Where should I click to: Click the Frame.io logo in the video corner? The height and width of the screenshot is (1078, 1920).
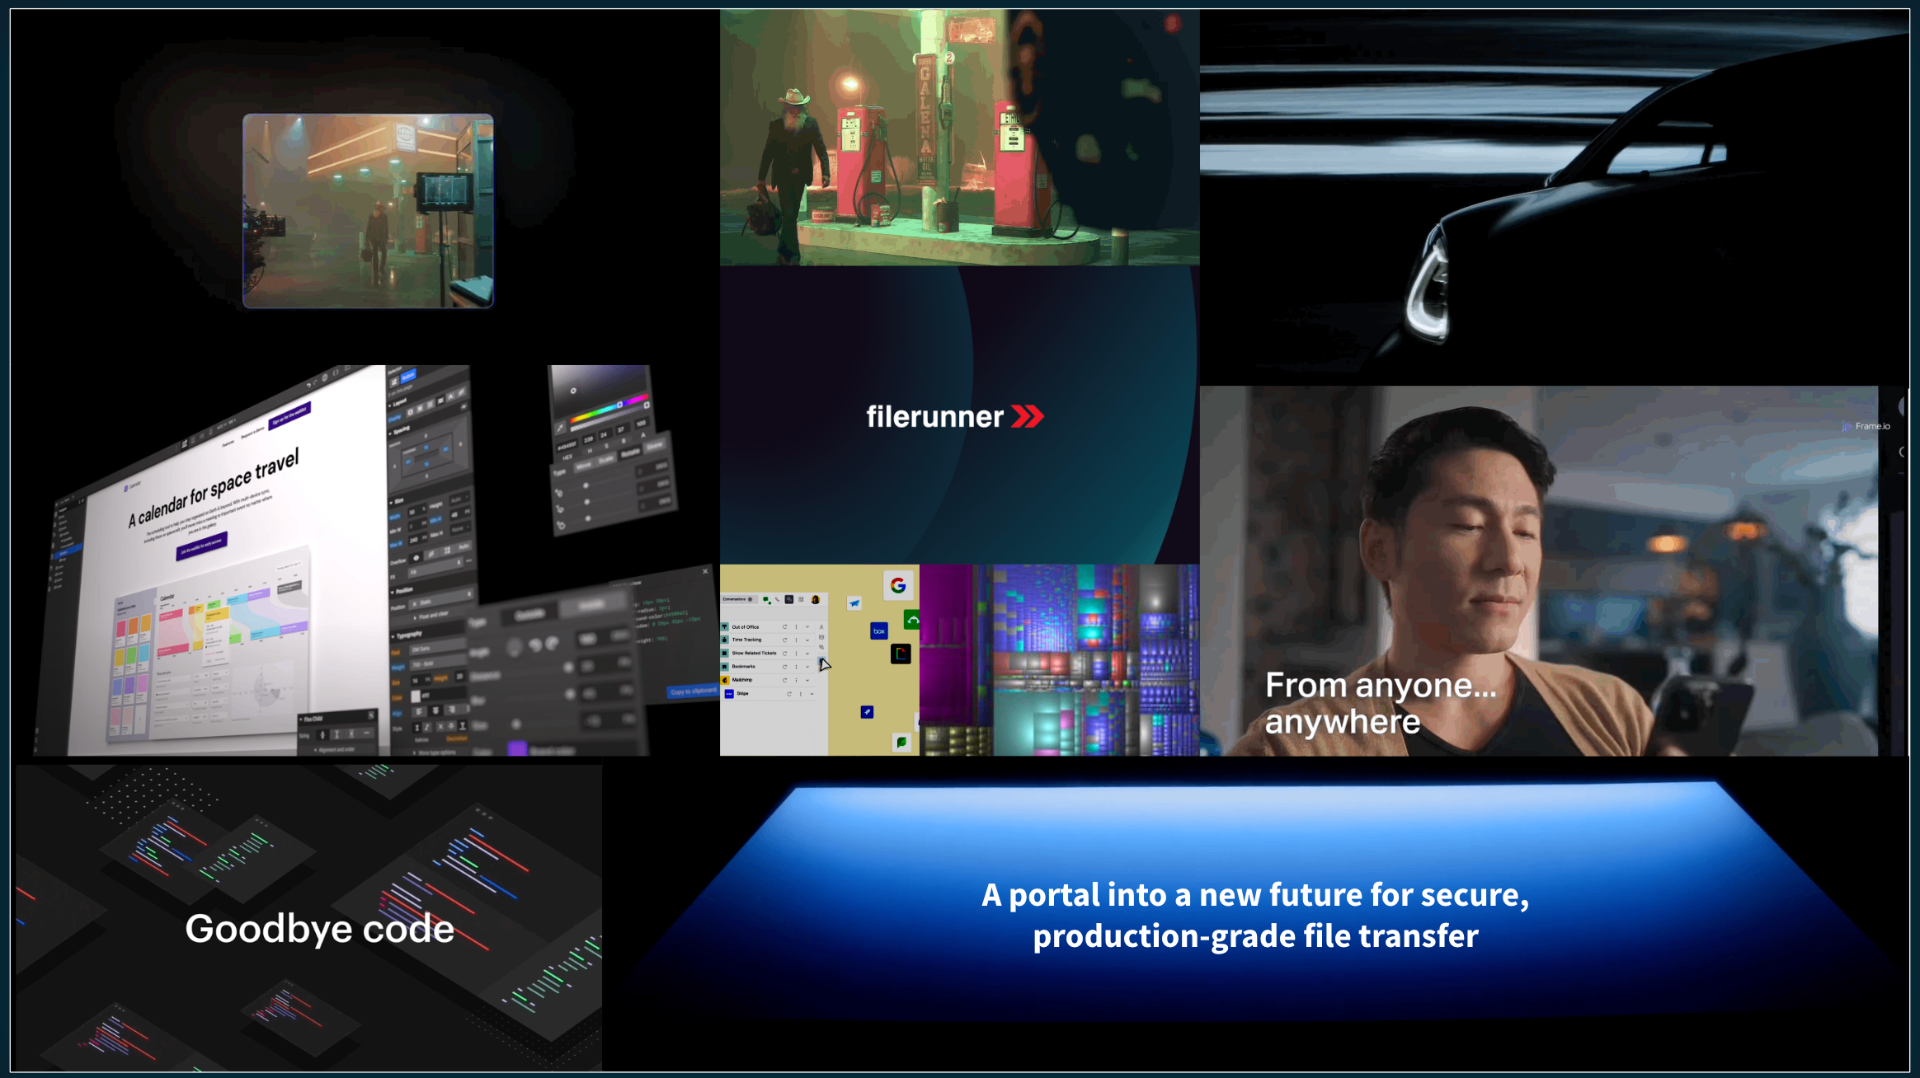click(1866, 426)
